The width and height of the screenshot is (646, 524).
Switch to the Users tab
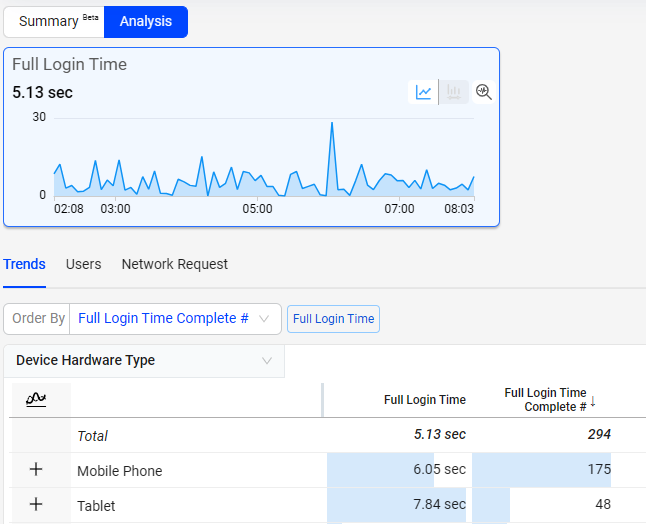tap(83, 264)
